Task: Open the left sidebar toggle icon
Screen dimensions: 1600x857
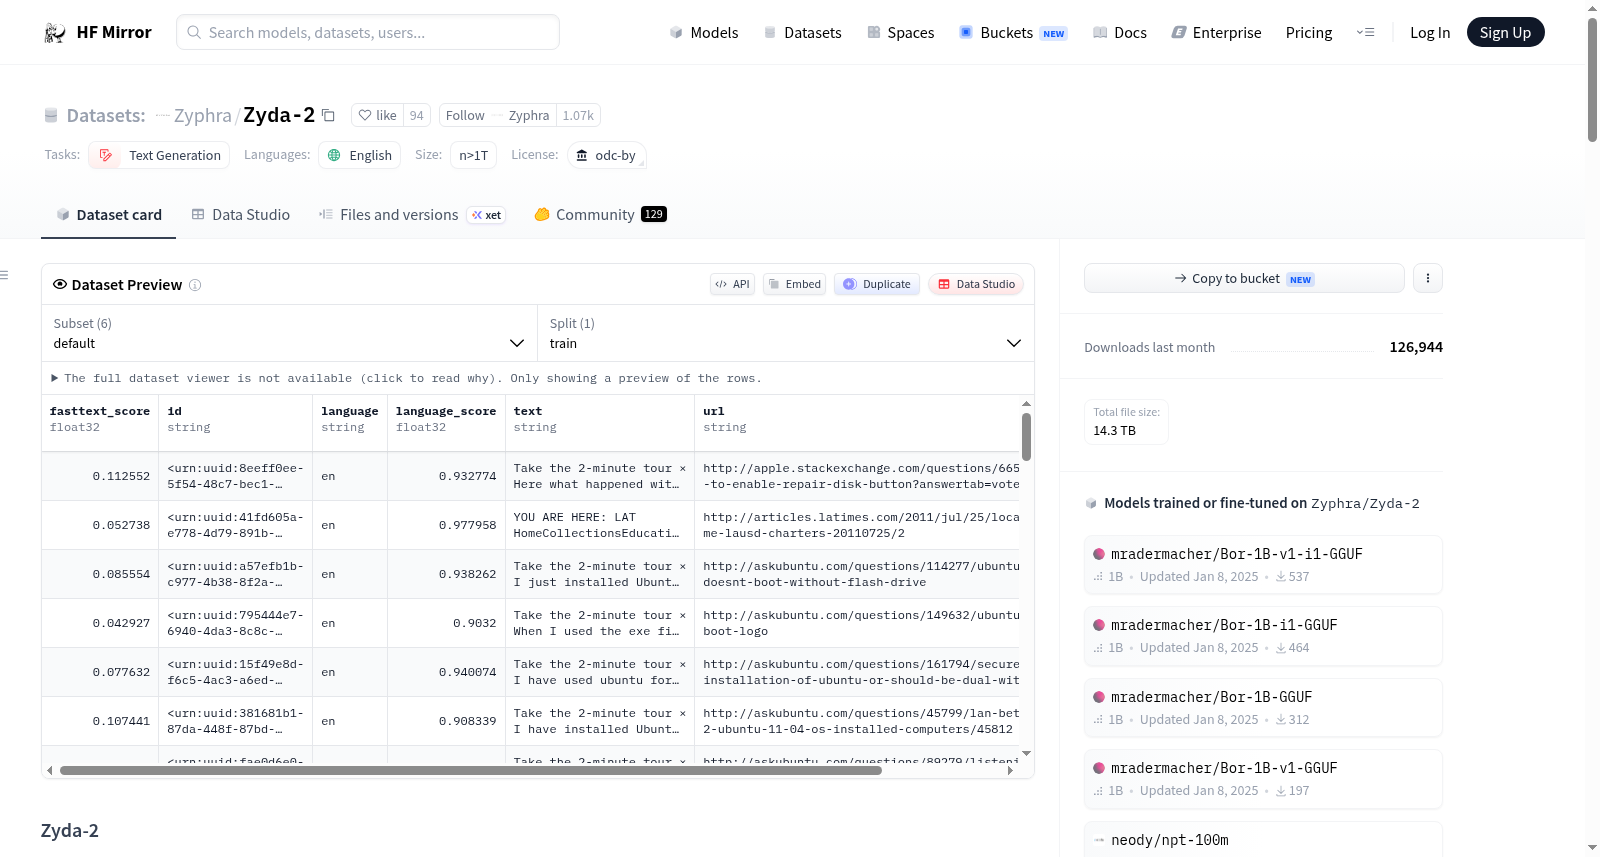Action: tap(4, 275)
